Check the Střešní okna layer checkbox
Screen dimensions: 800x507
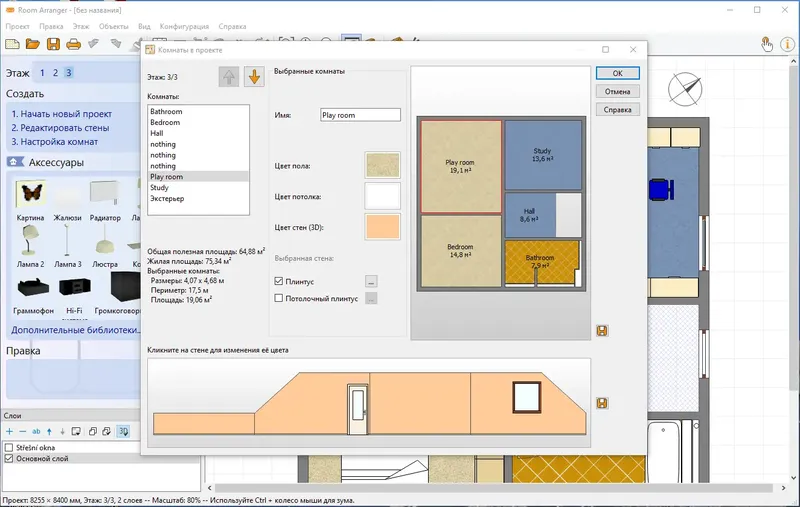tap(9, 447)
